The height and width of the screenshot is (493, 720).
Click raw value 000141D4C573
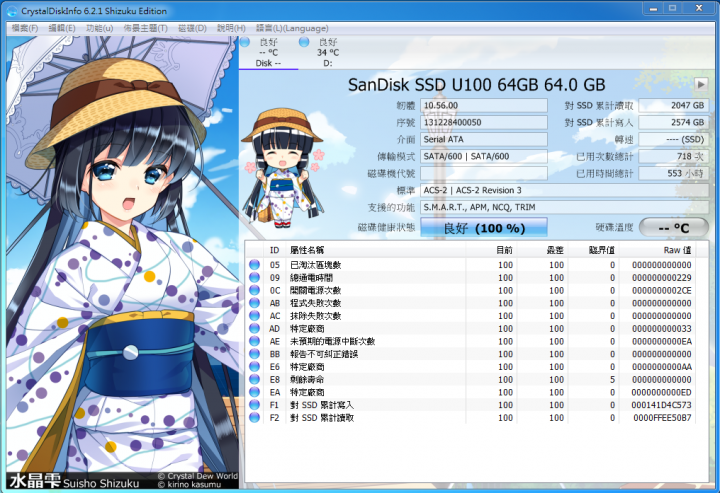point(661,405)
